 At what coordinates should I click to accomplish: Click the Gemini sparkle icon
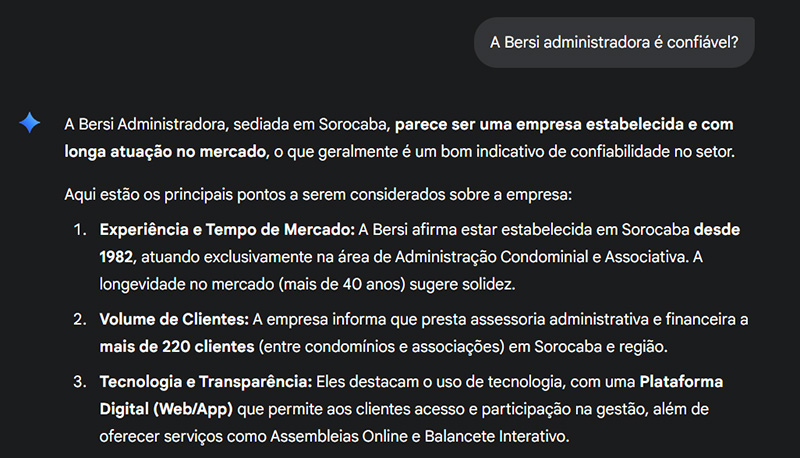coord(30,123)
